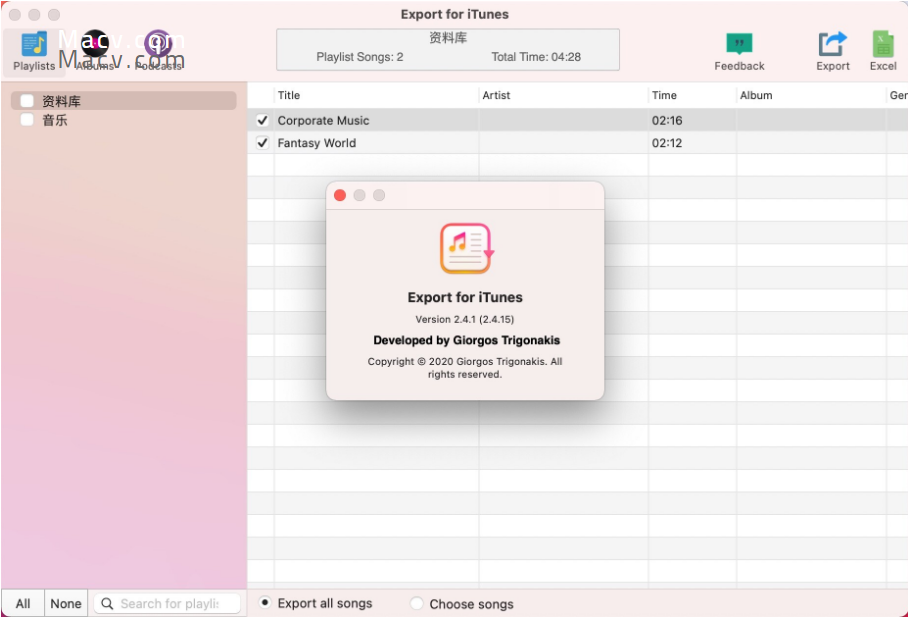Click the magnifying glass search icon
Screen dimensions: 908x617
point(110,603)
